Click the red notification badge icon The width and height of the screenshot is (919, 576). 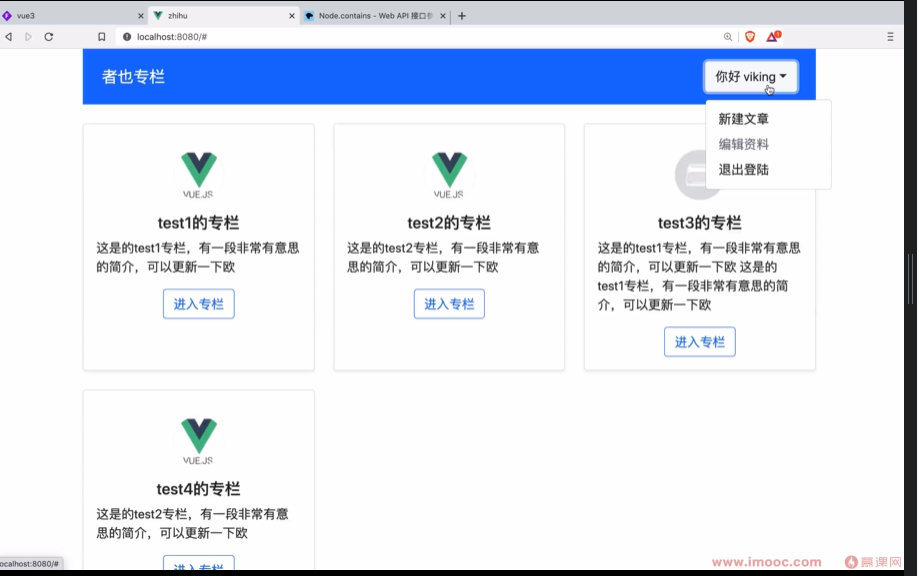click(x=771, y=36)
